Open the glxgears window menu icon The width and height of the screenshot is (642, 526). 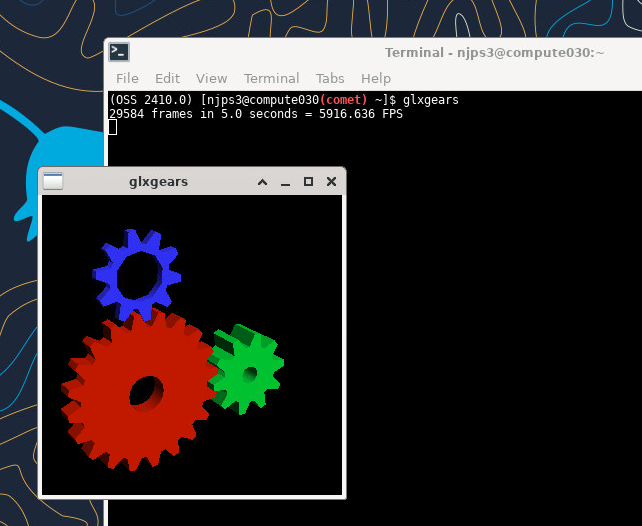click(x=53, y=181)
